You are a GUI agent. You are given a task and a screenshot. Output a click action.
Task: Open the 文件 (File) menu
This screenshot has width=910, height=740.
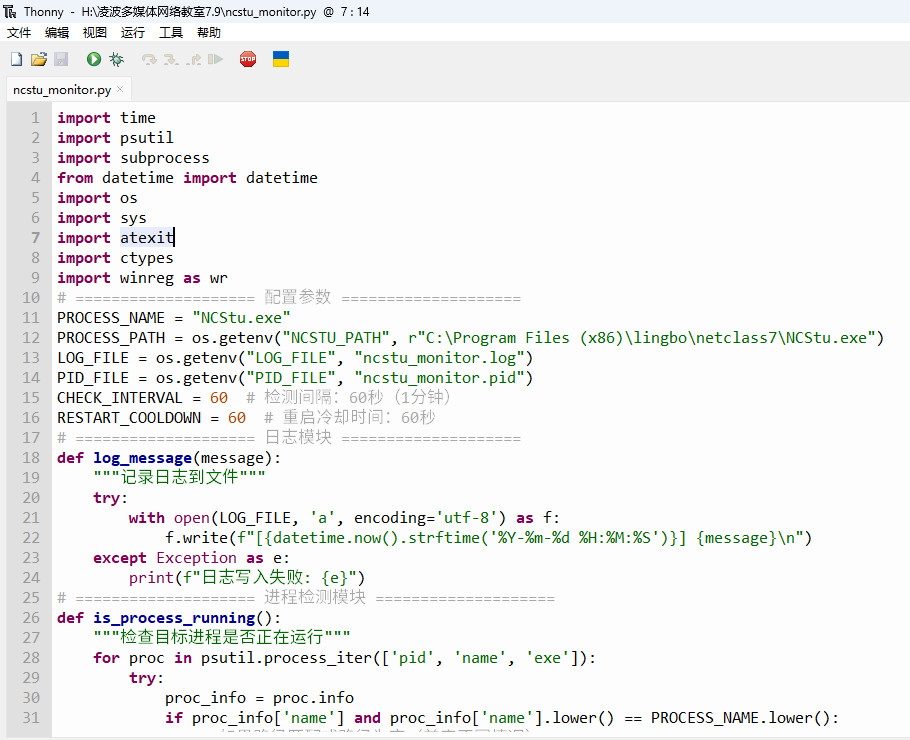click(19, 33)
